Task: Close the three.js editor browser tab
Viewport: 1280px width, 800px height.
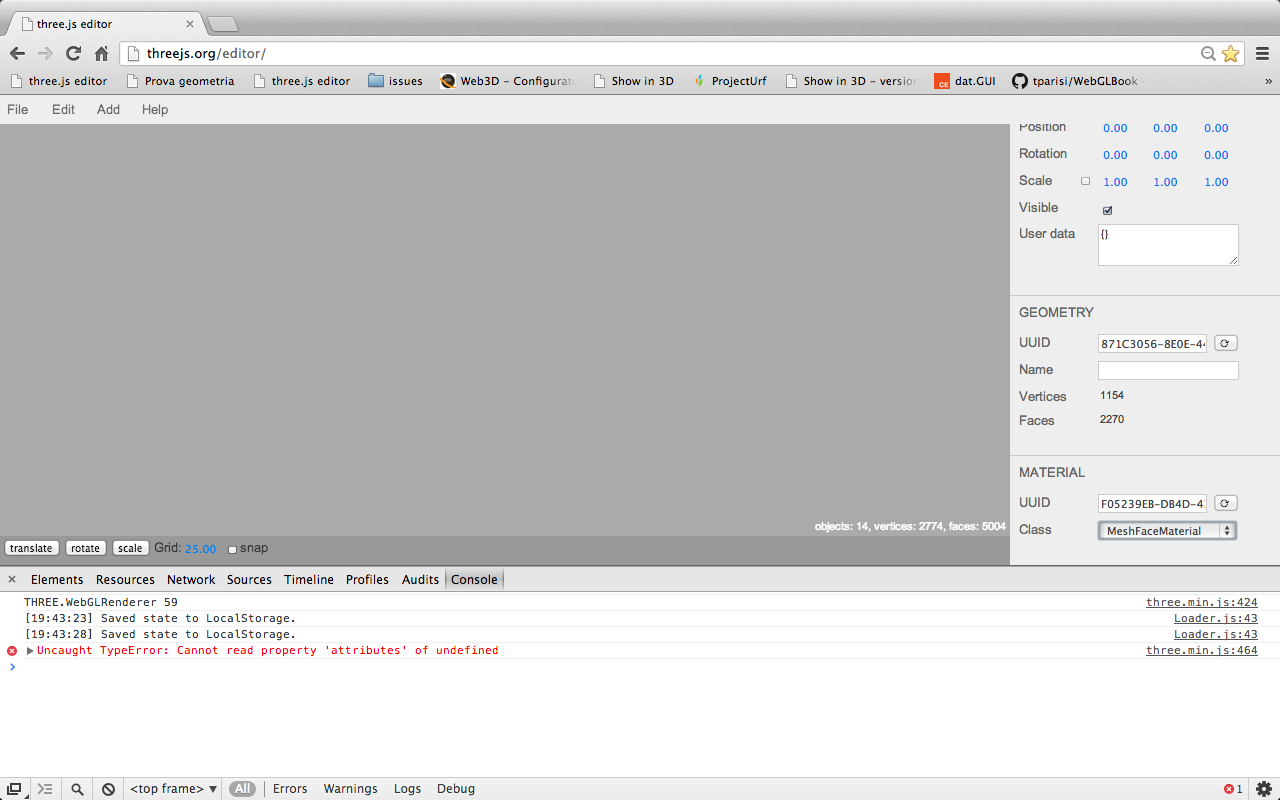Action: coord(190,24)
